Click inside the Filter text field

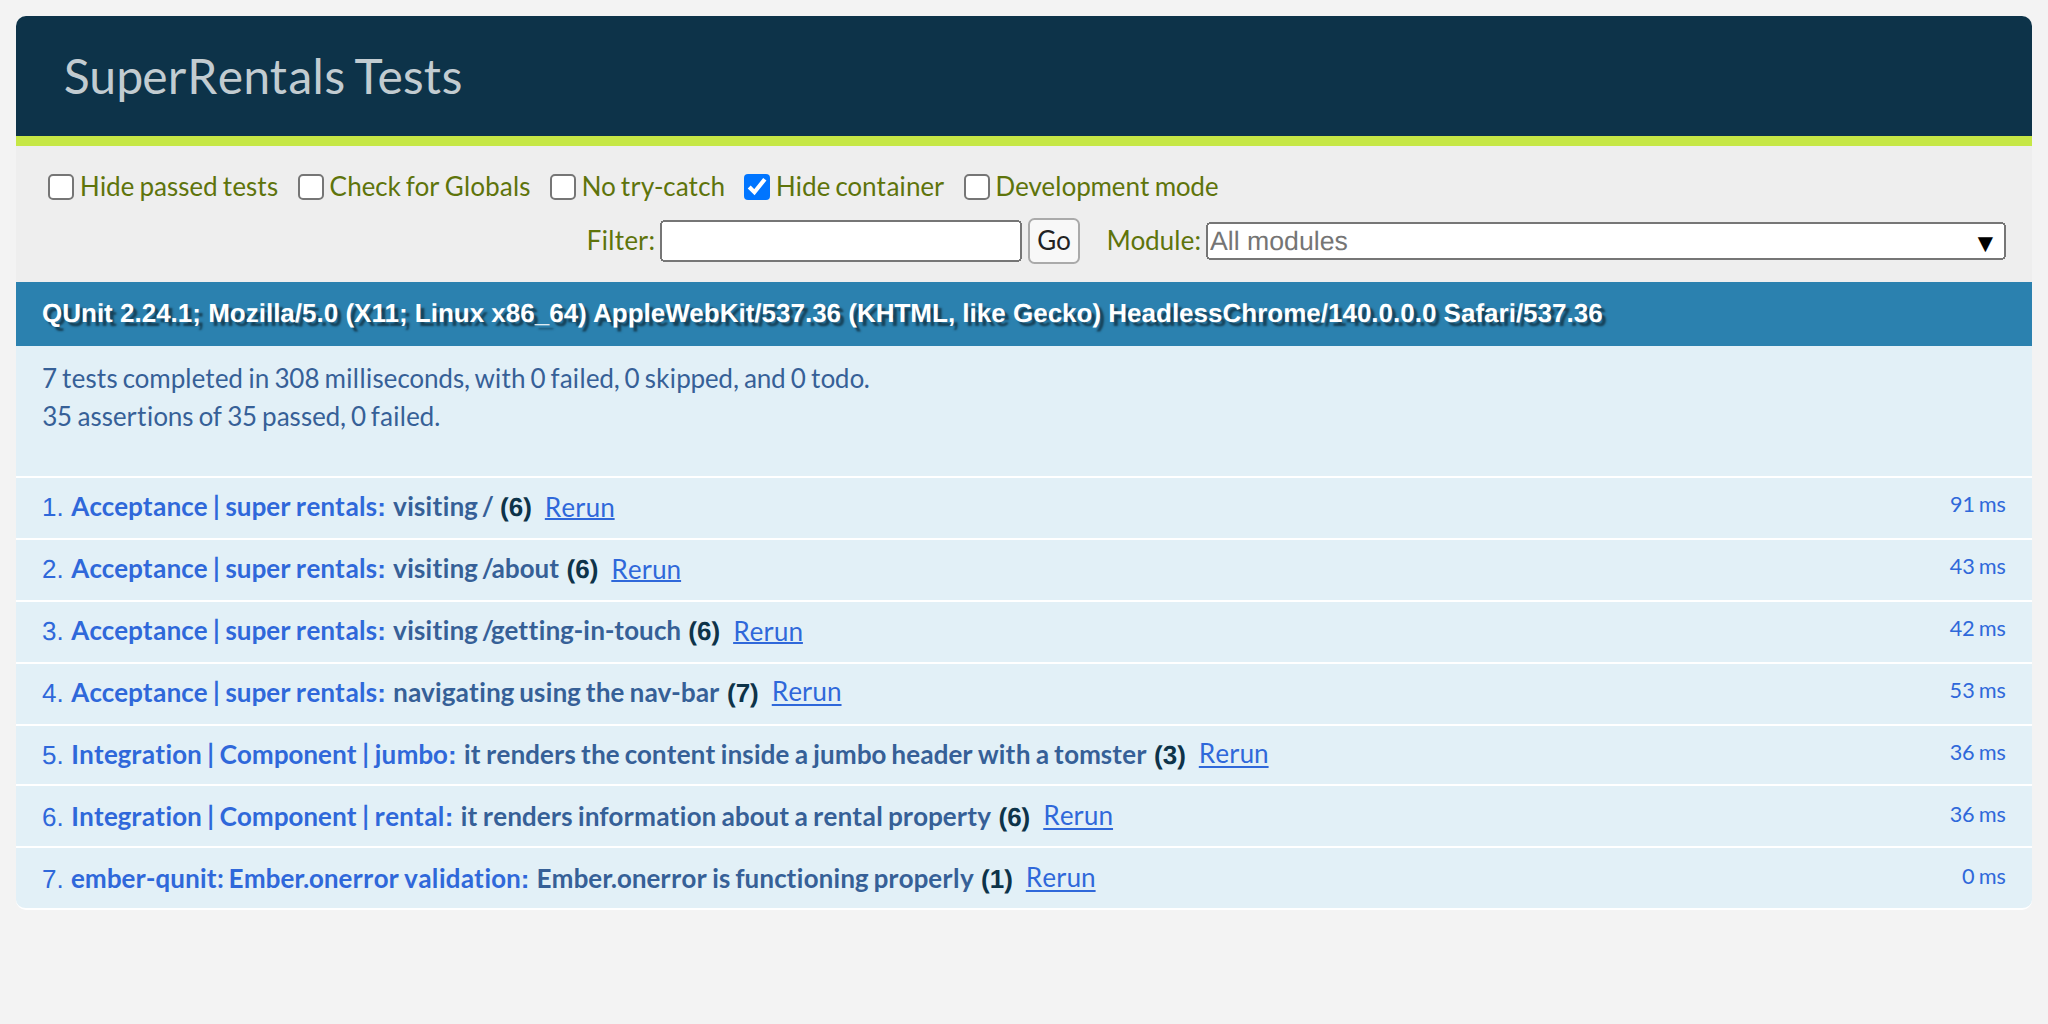point(840,241)
